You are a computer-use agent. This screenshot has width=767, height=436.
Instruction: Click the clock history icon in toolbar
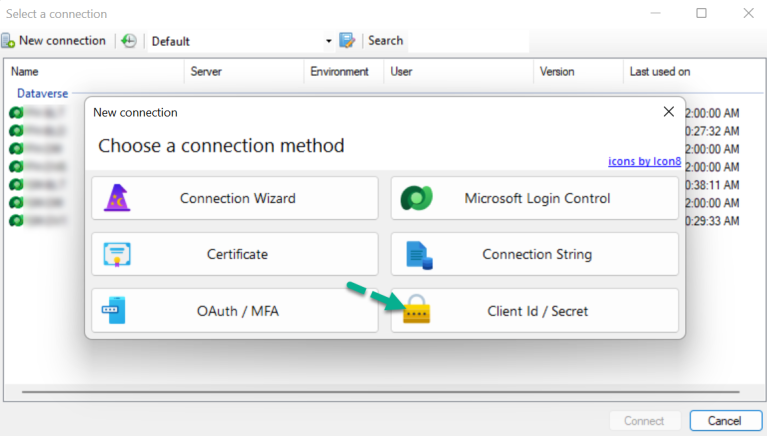pos(129,41)
